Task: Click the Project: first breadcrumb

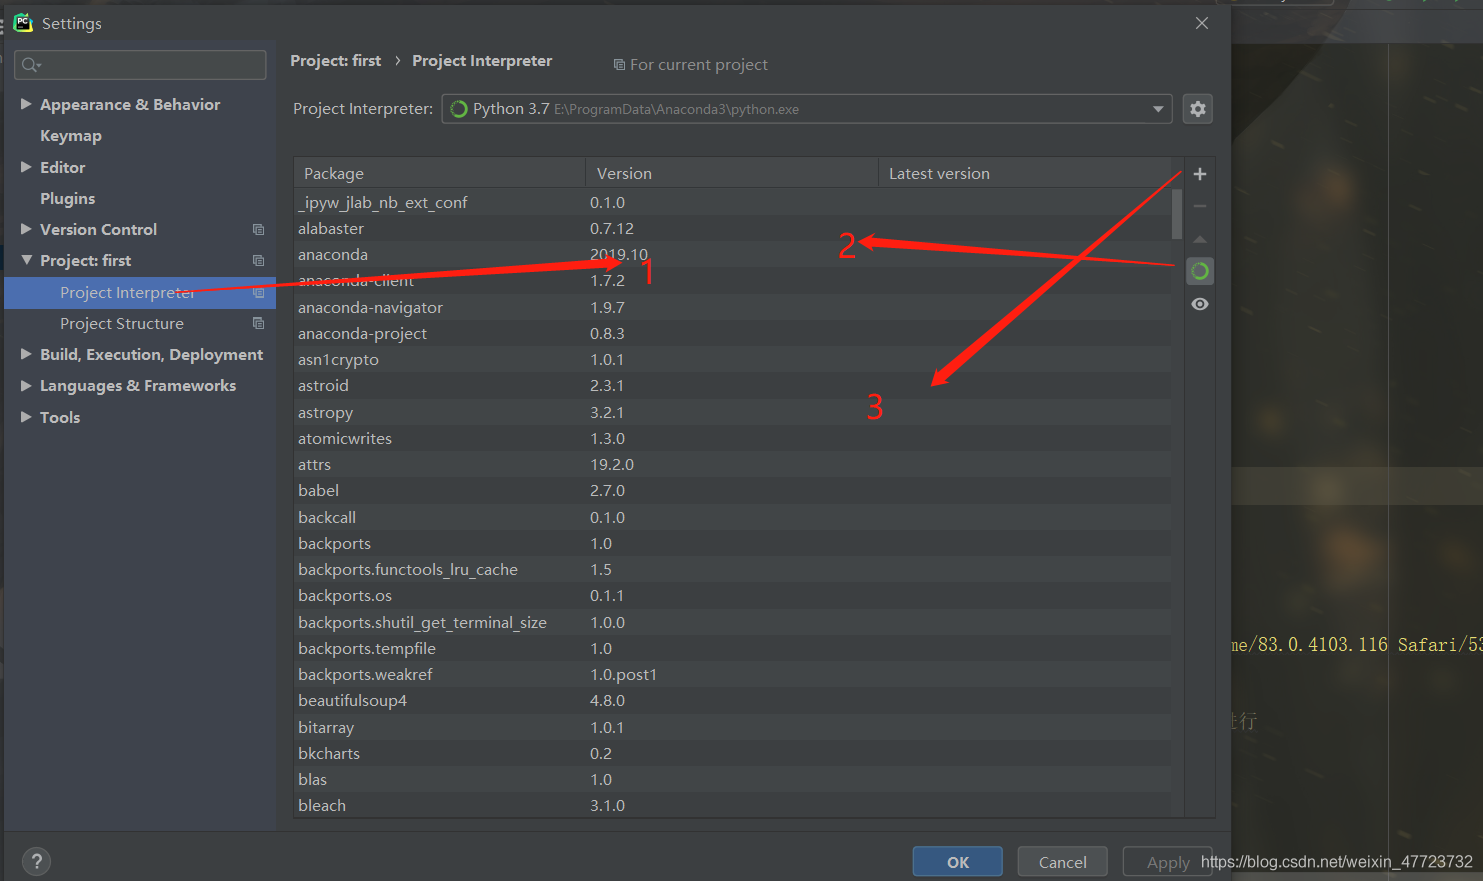Action: tap(336, 61)
